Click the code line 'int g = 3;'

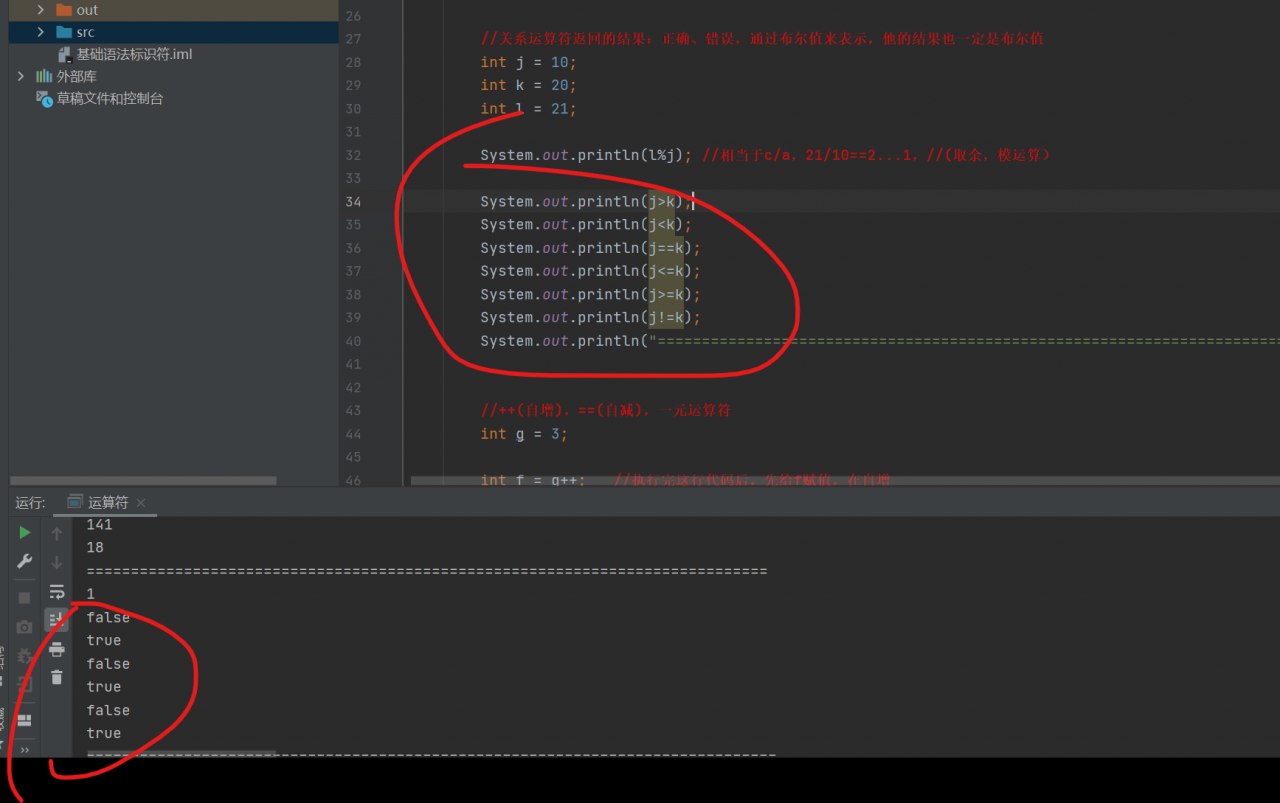click(524, 434)
